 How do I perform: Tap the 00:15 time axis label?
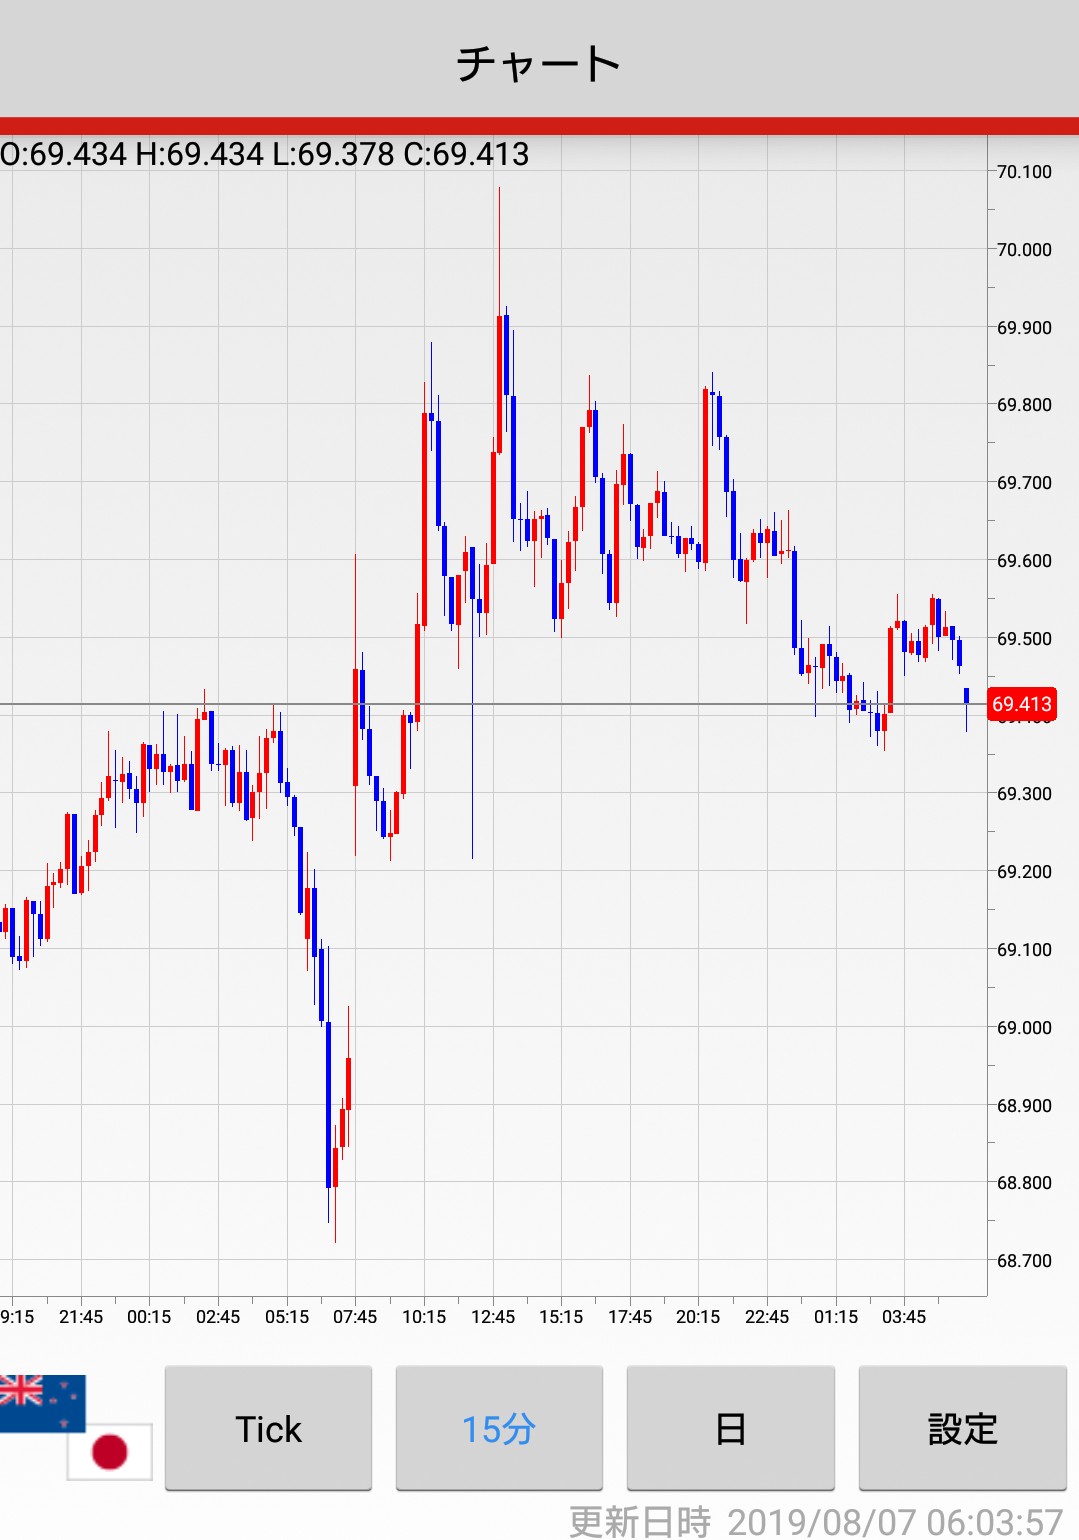(149, 1317)
